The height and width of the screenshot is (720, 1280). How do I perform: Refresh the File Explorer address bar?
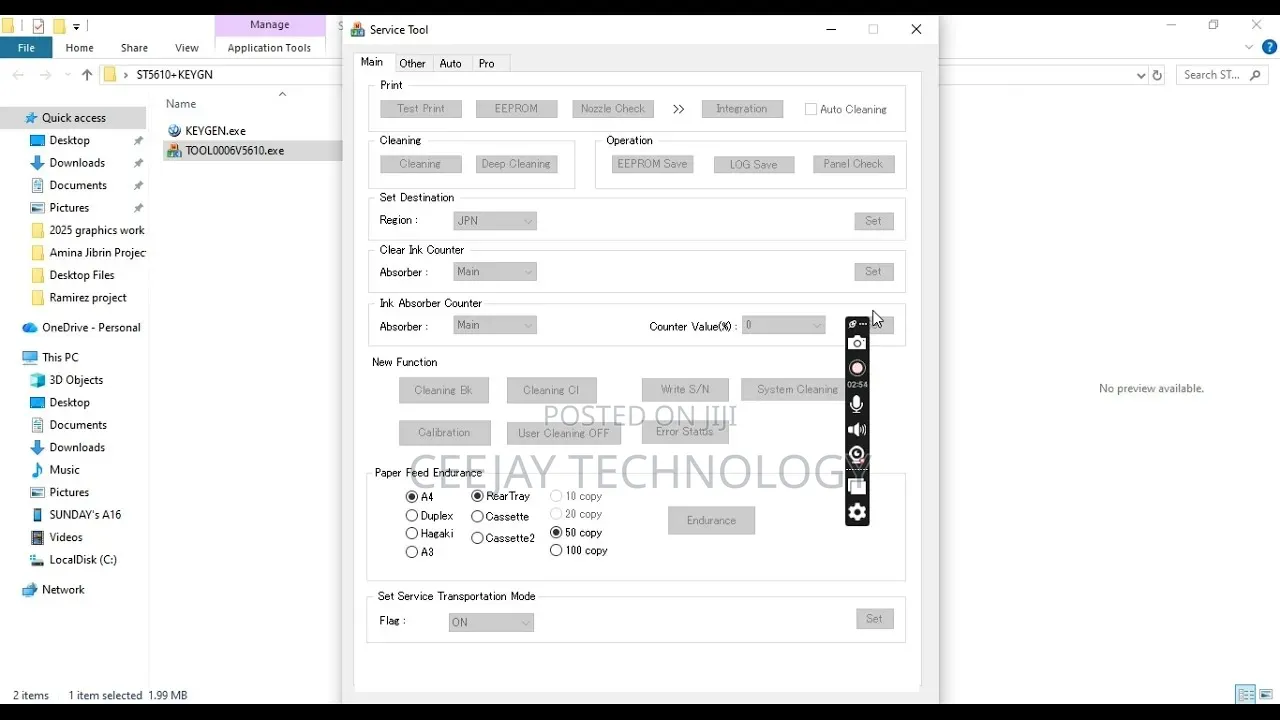tap(1158, 75)
